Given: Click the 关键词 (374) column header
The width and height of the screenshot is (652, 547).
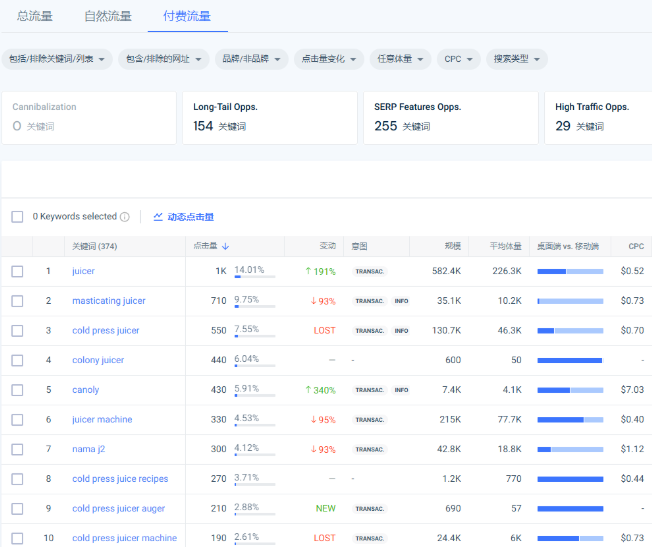Looking at the screenshot, I should 95,246.
